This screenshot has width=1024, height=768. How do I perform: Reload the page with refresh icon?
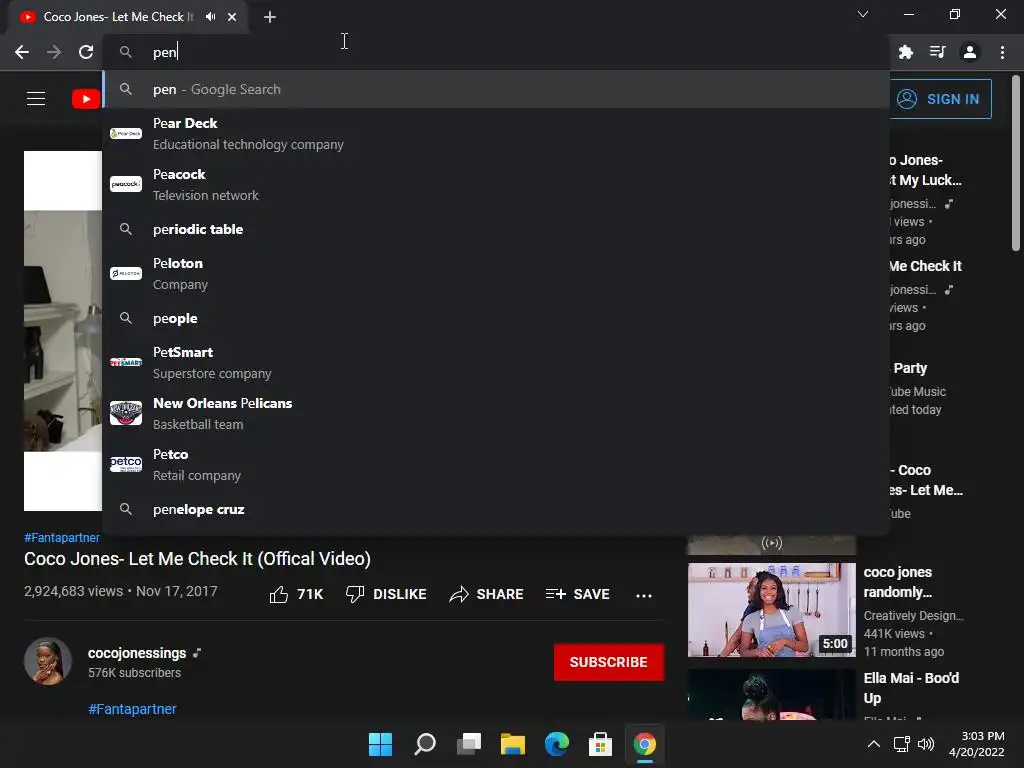tap(86, 52)
